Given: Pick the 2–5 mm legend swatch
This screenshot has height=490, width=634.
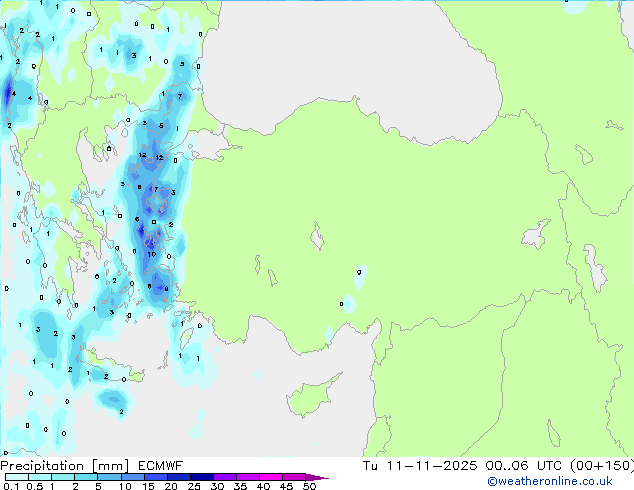Looking at the screenshot, I should click(86, 477).
